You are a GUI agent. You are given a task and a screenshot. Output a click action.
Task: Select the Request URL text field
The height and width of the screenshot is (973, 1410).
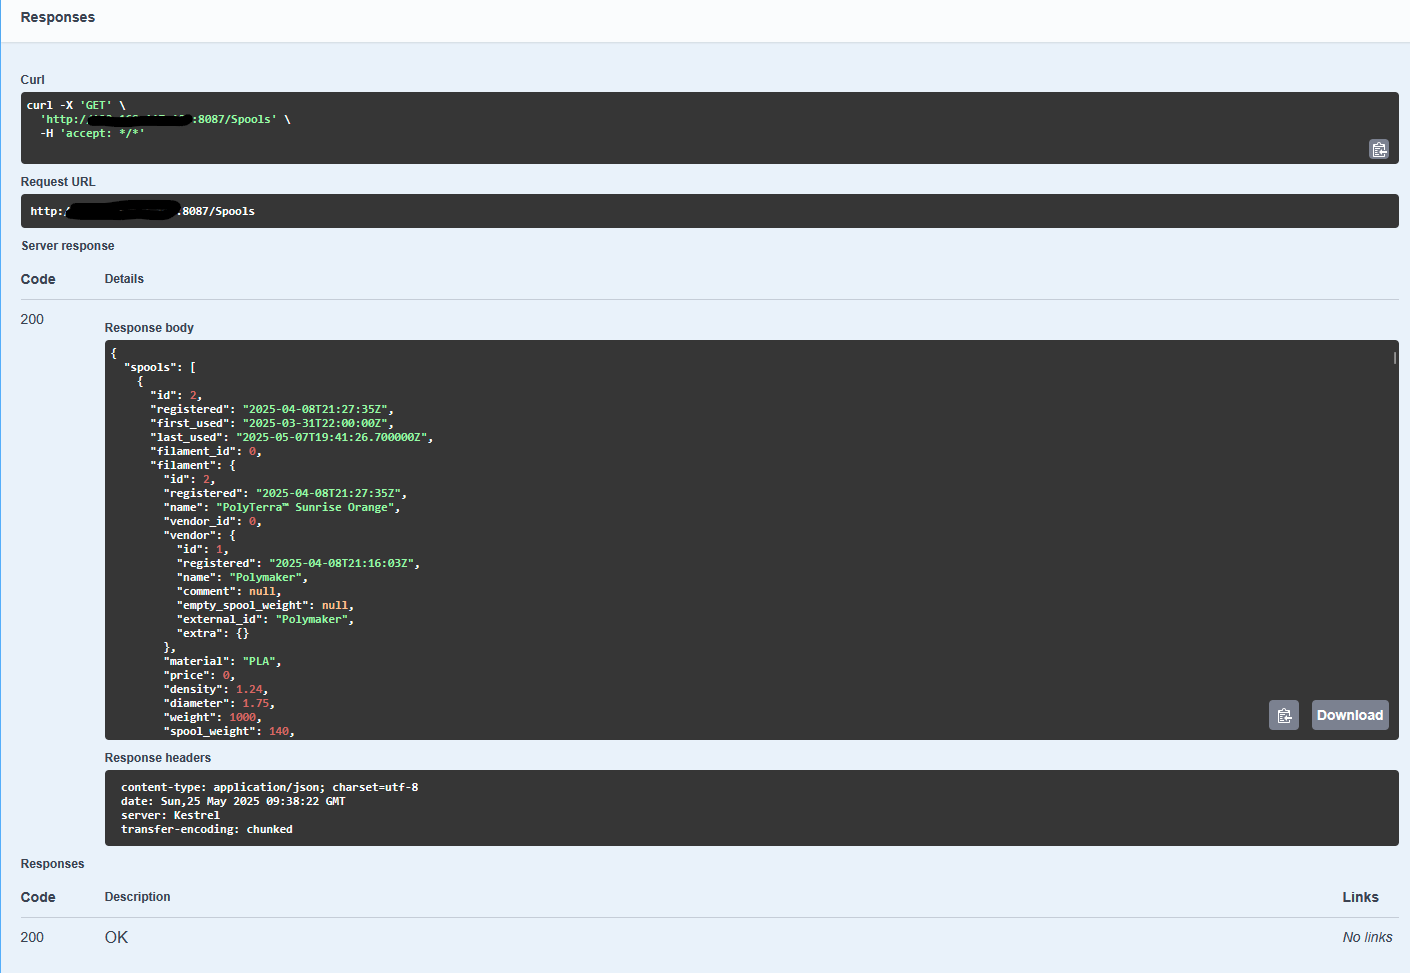coord(700,211)
